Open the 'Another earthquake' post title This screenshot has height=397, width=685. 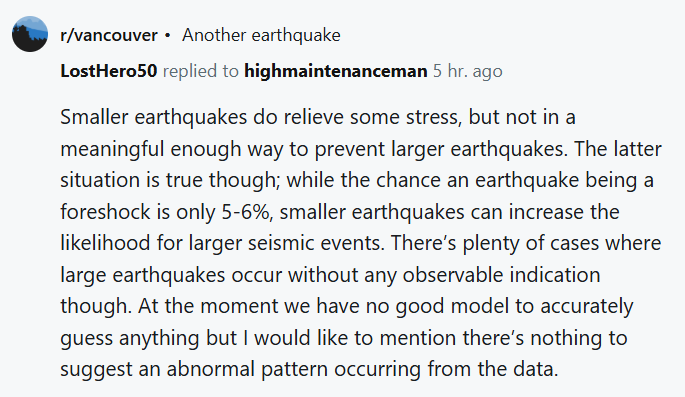click(x=261, y=35)
